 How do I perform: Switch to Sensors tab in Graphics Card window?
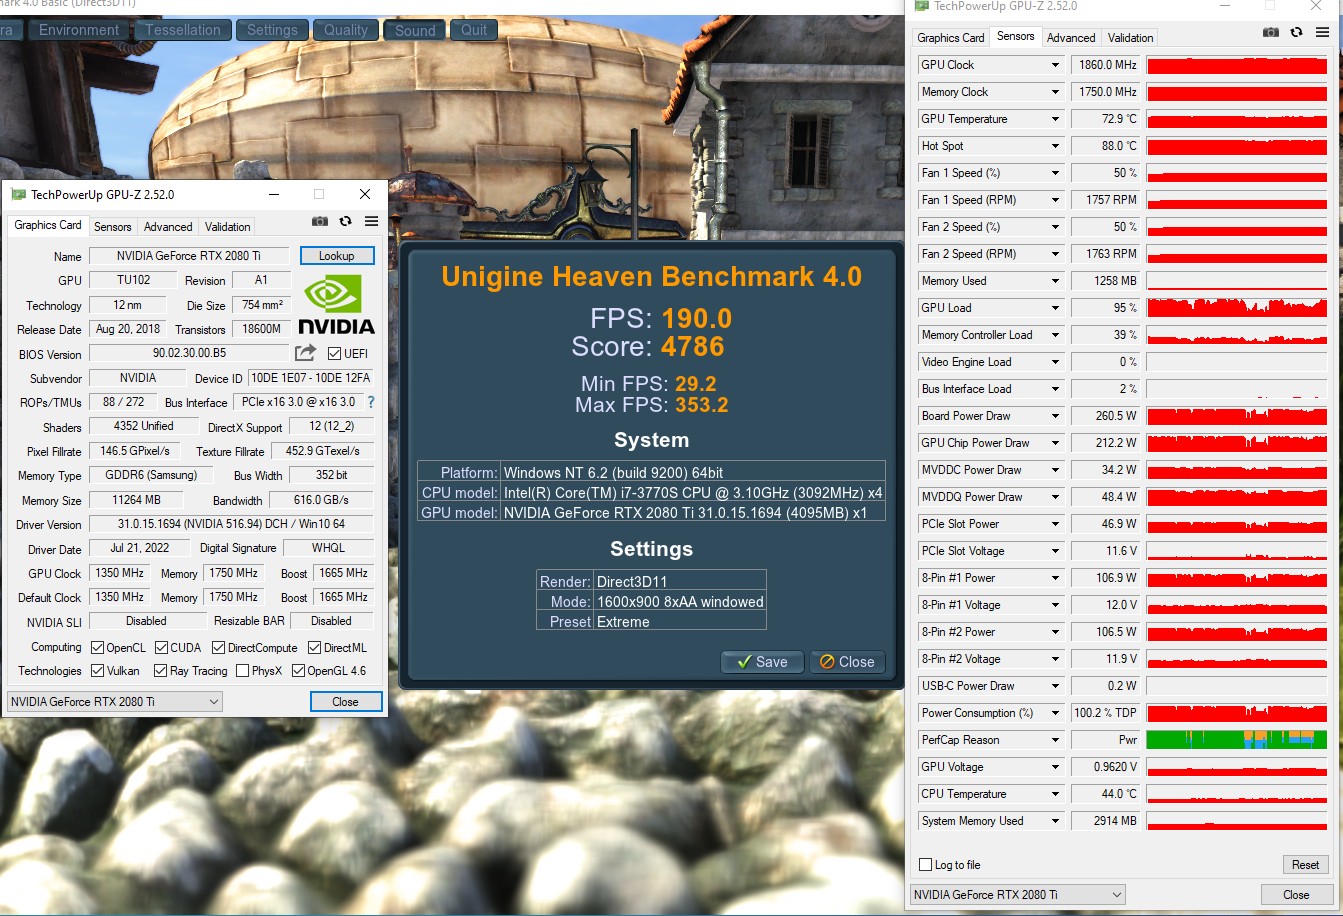(113, 227)
